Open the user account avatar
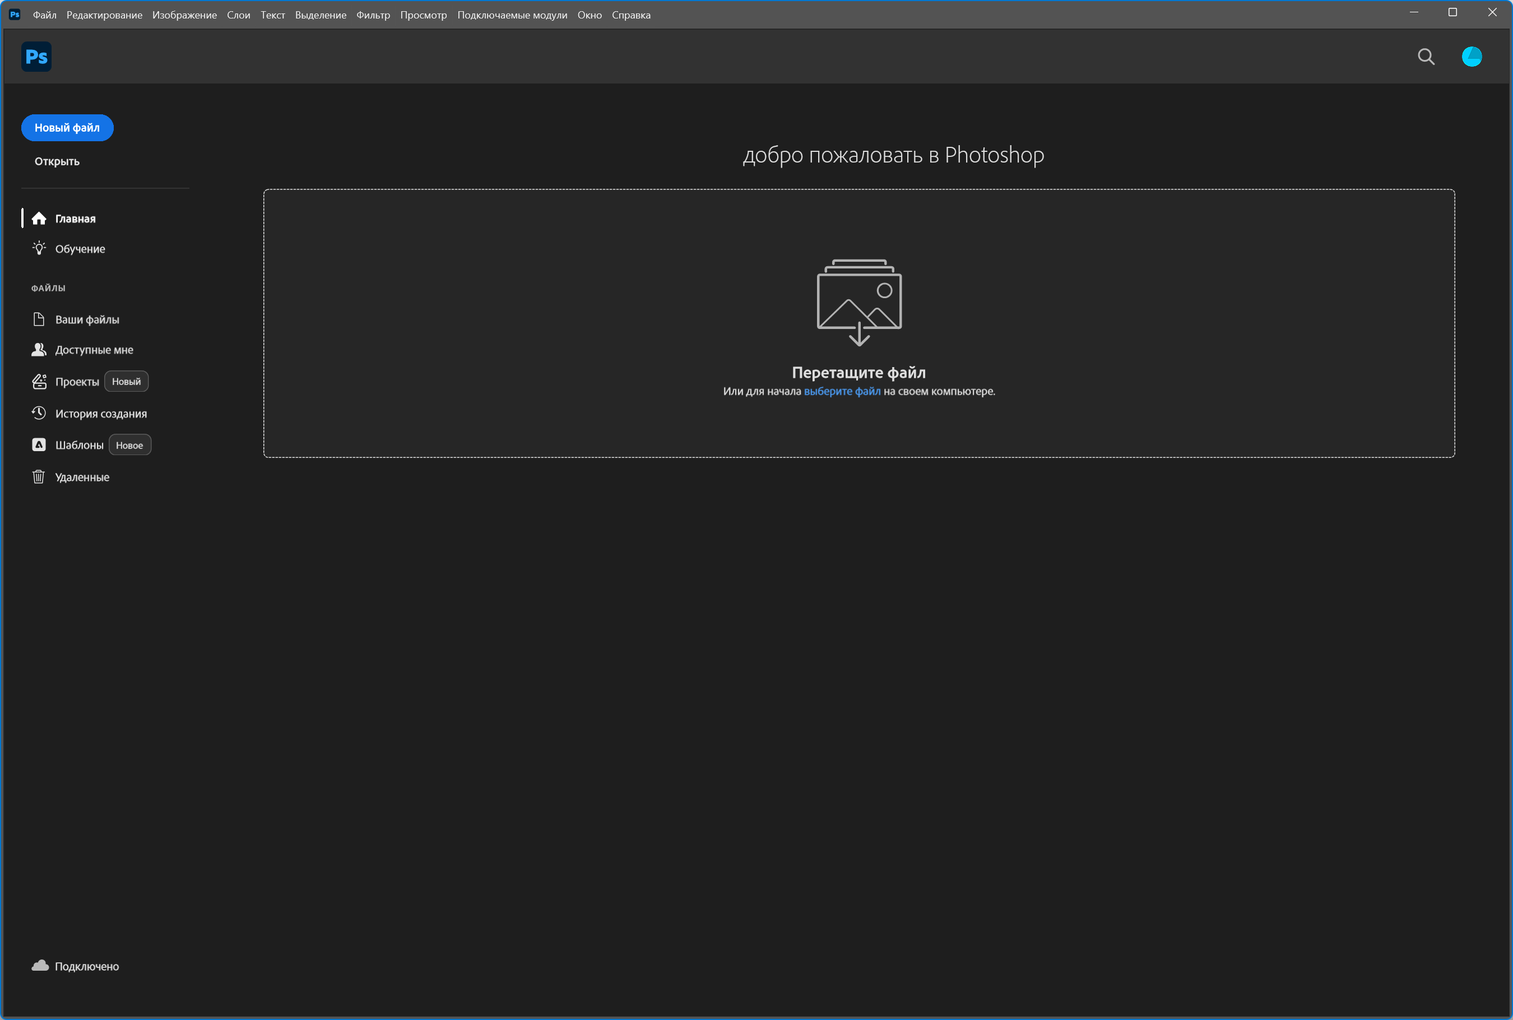The height and width of the screenshot is (1020, 1513). [x=1471, y=57]
